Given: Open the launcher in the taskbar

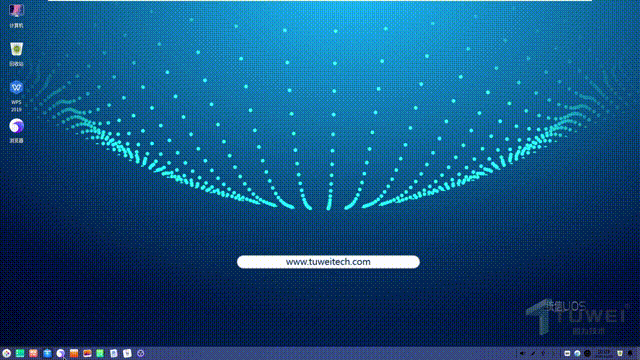Looking at the screenshot, I should point(7,353).
